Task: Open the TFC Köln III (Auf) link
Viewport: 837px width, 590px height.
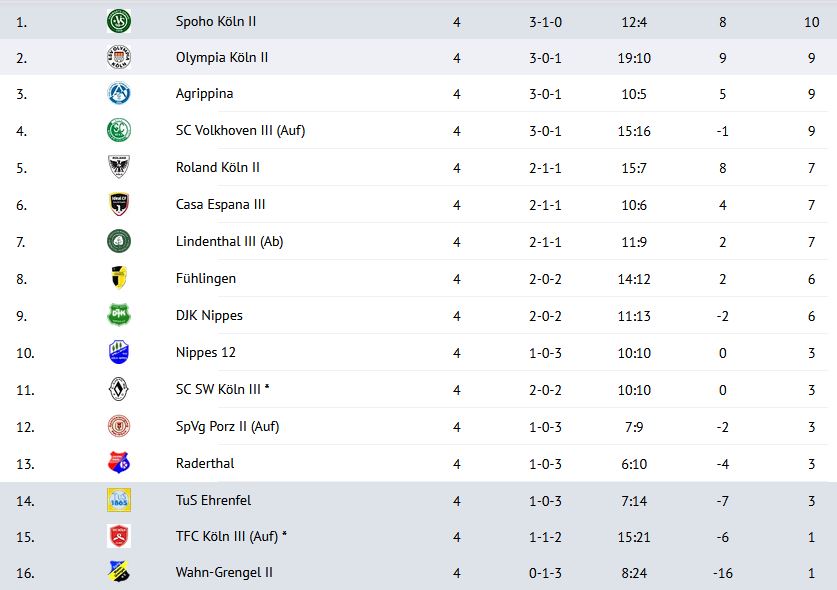Action: (231, 537)
